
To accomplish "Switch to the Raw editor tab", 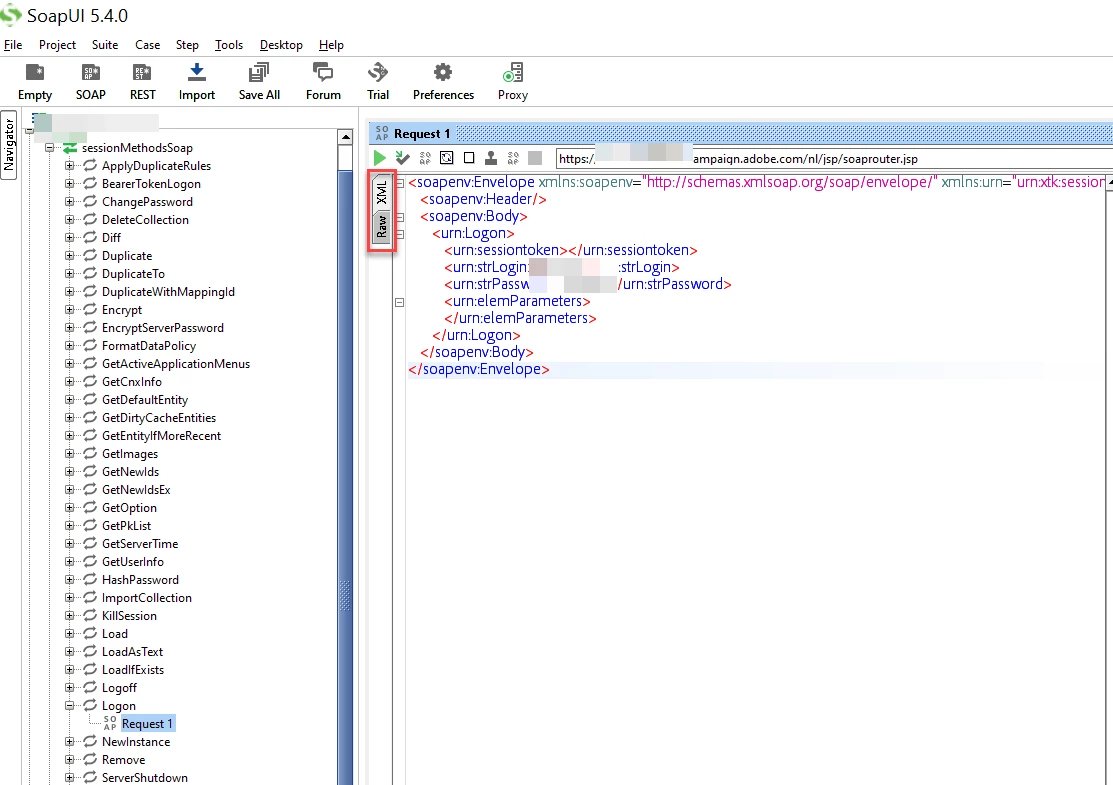I will pyautogui.click(x=382, y=227).
